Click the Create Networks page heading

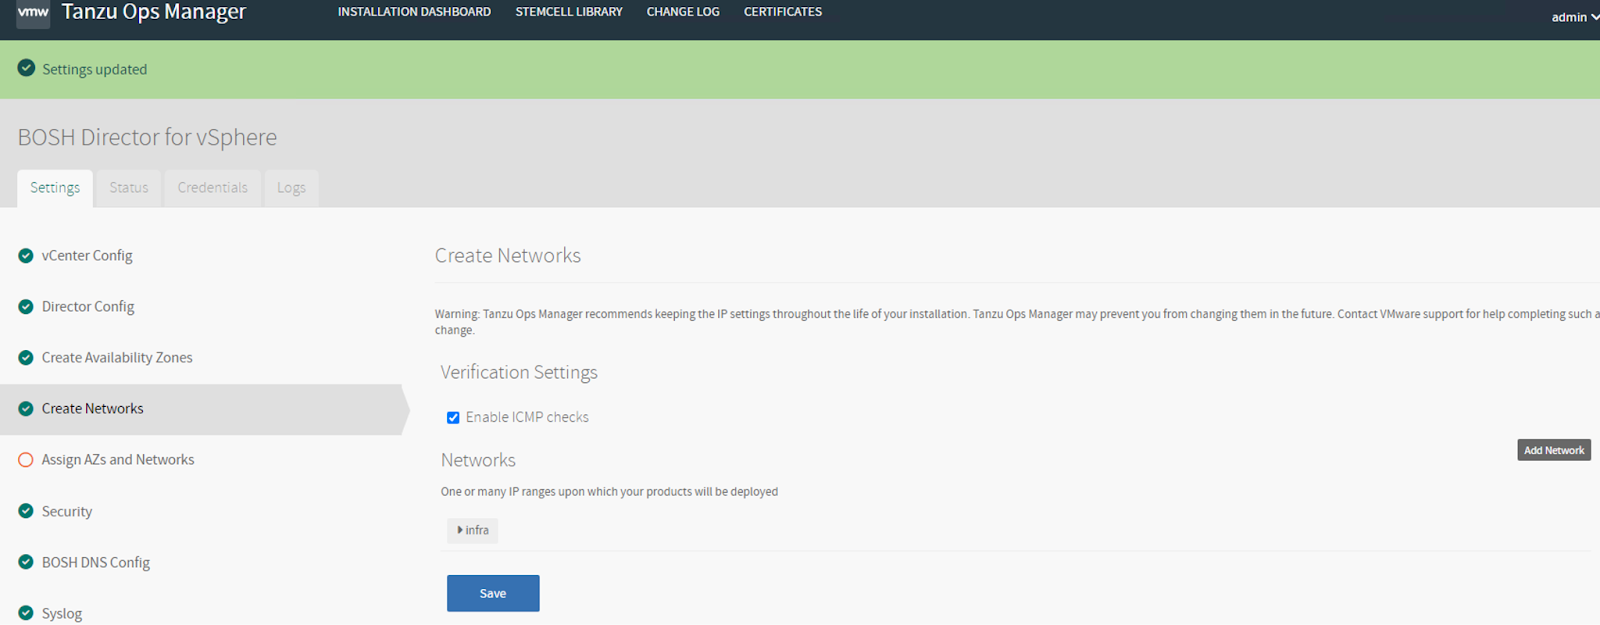pos(508,255)
